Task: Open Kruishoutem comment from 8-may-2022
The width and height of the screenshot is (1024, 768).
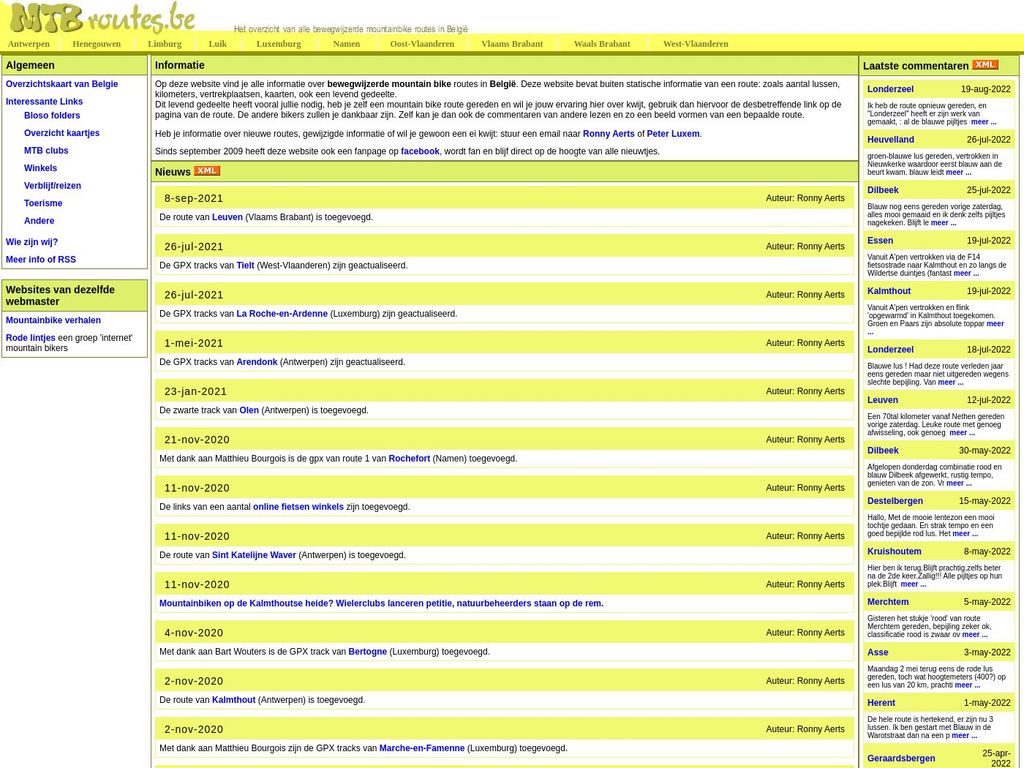Action: (894, 551)
